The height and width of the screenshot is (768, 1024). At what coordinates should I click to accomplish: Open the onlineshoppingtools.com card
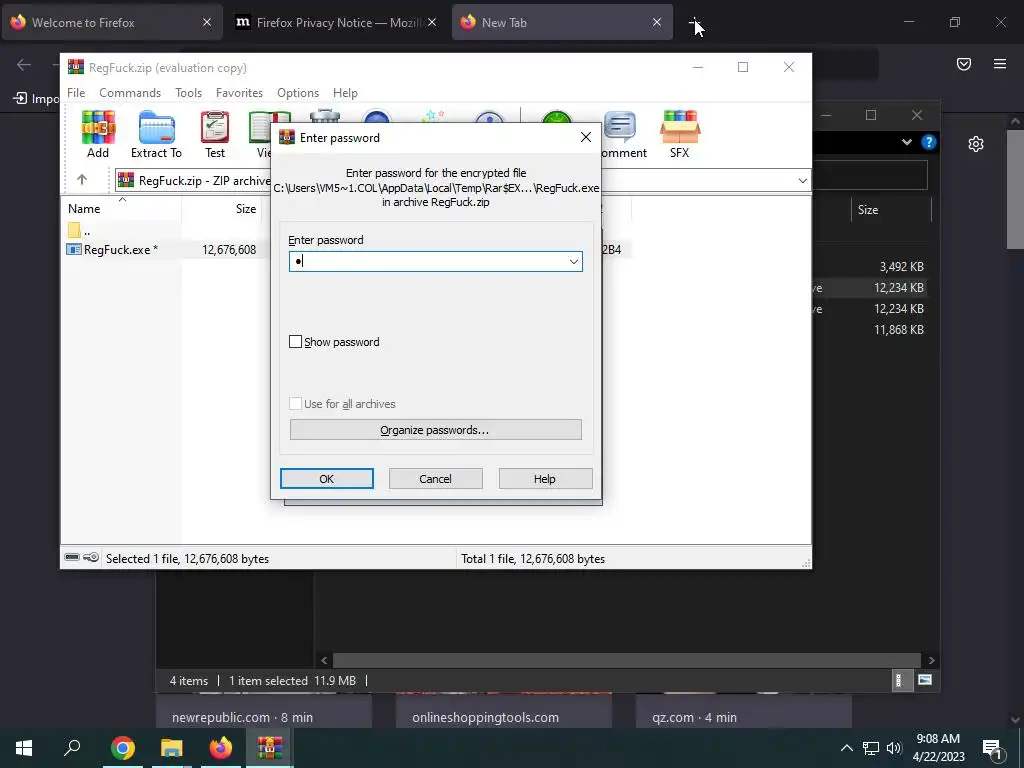(x=504, y=711)
